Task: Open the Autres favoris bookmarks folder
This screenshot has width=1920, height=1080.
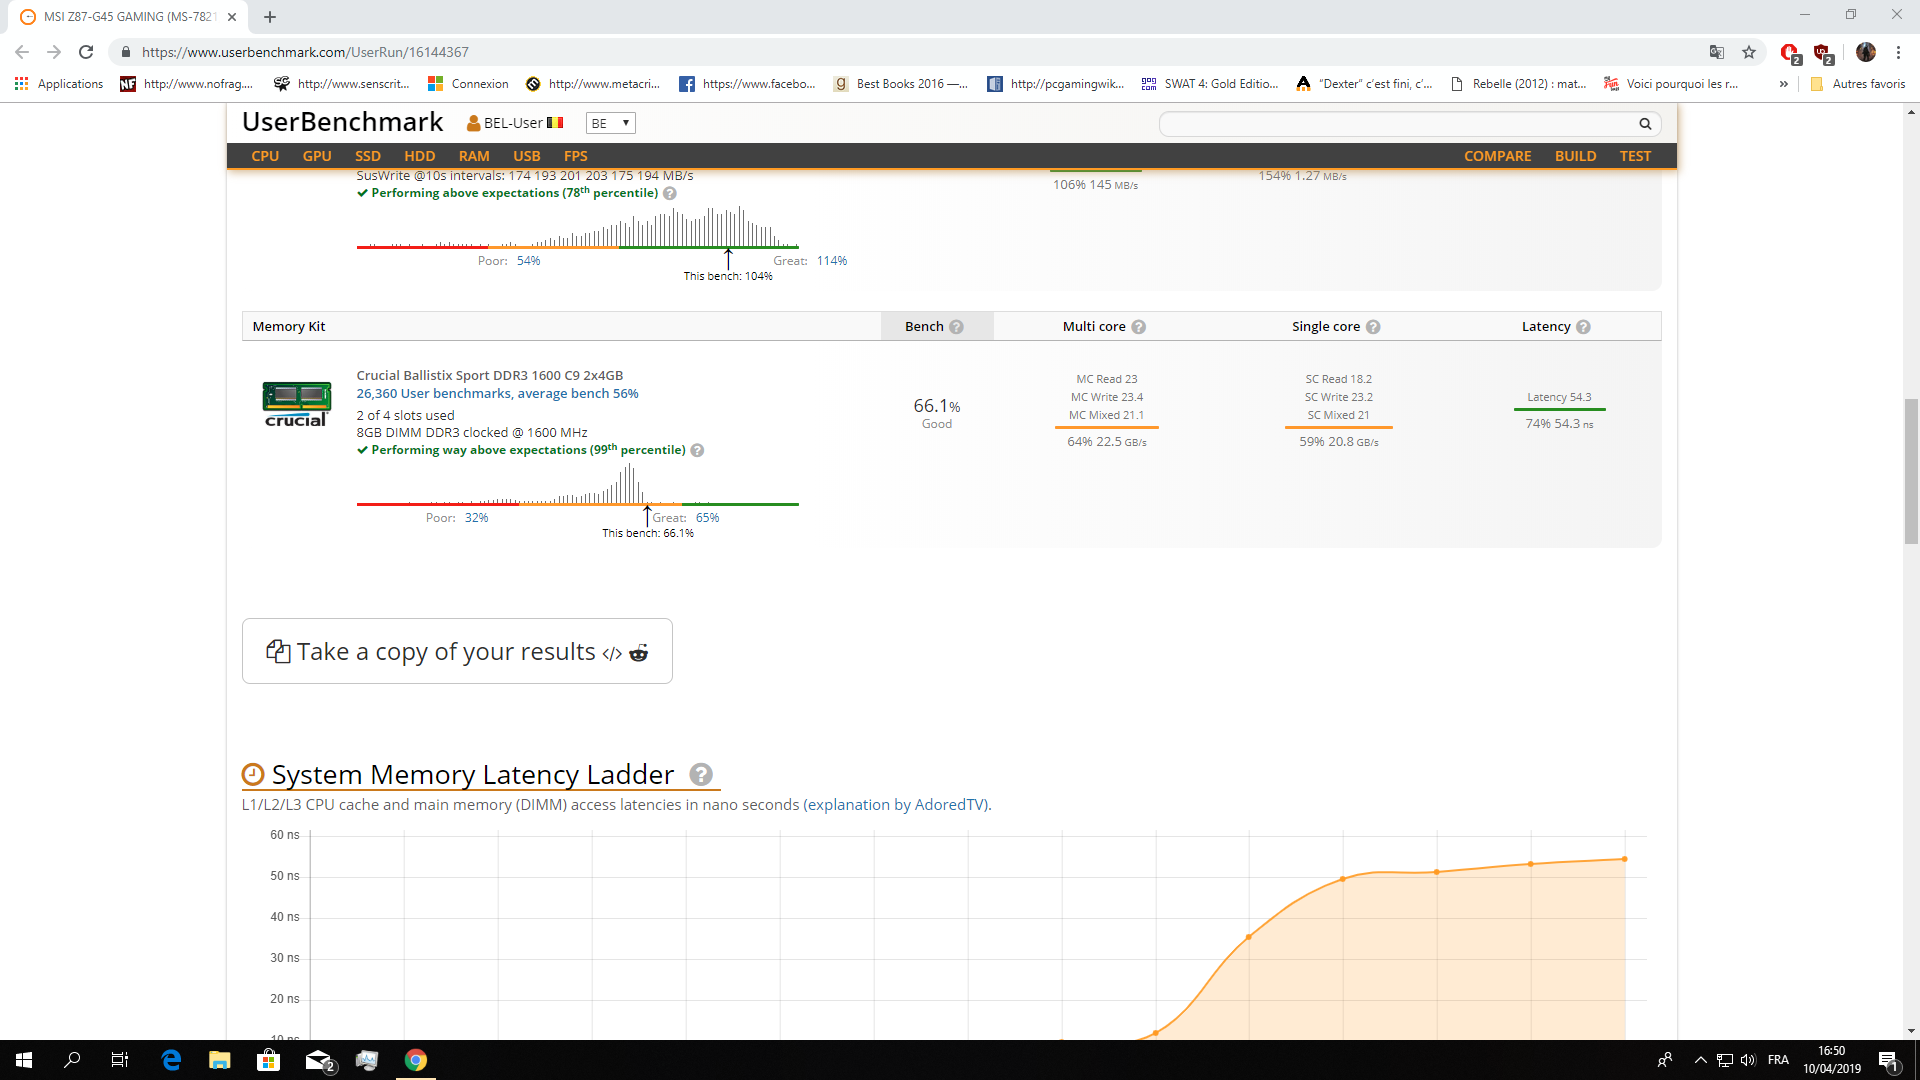Action: pos(1858,84)
